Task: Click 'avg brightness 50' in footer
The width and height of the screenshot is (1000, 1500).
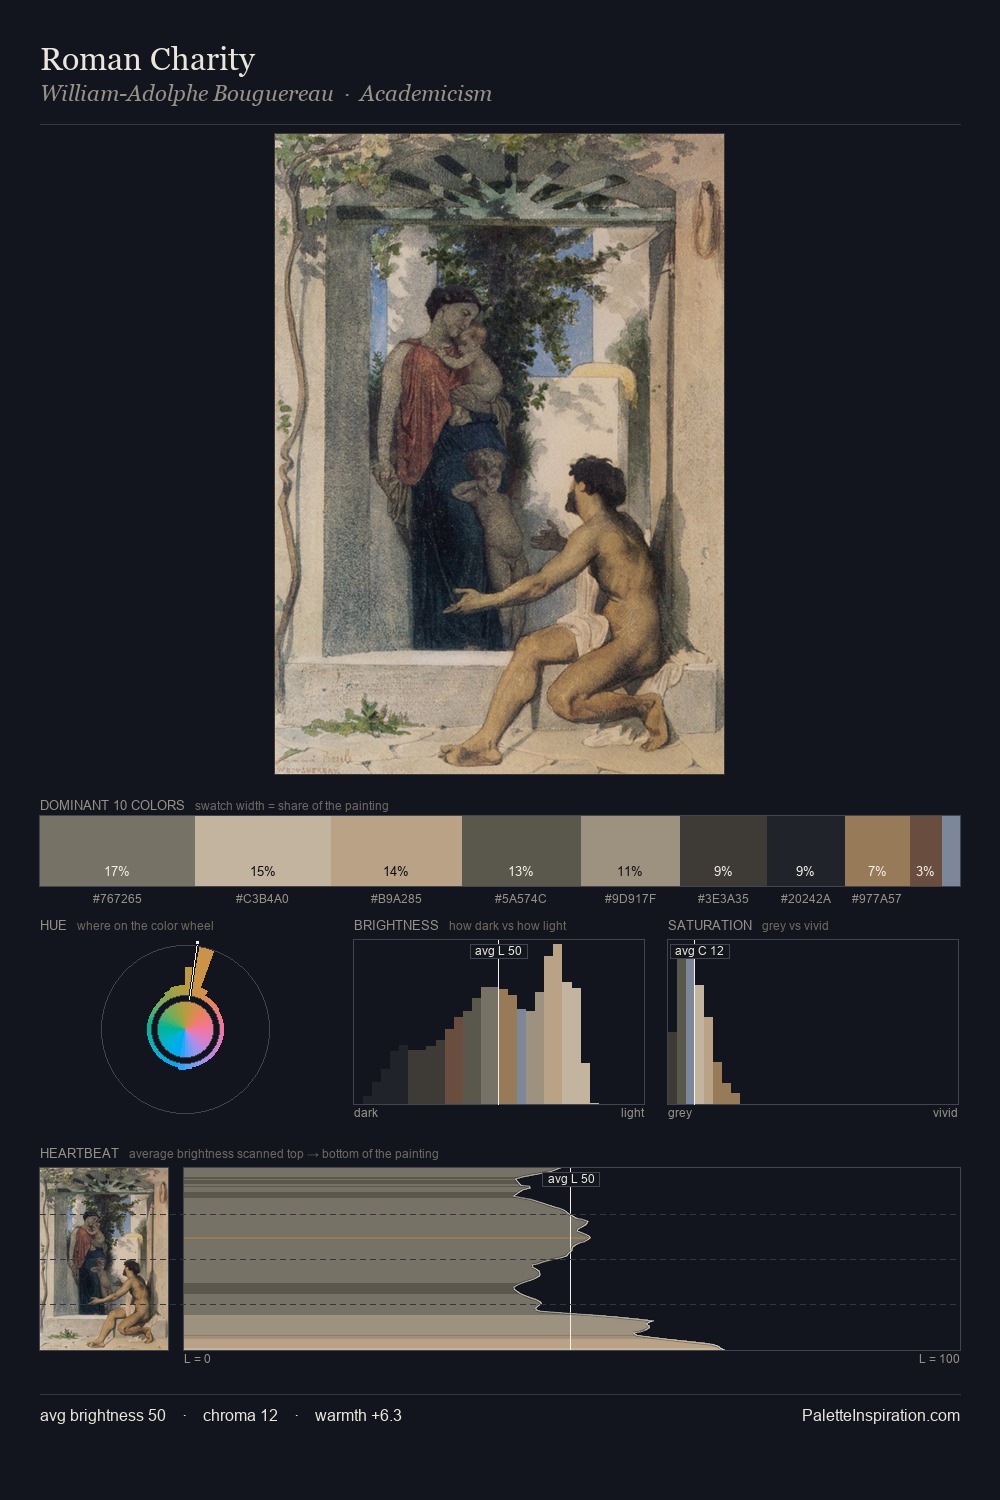Action: click(103, 1415)
